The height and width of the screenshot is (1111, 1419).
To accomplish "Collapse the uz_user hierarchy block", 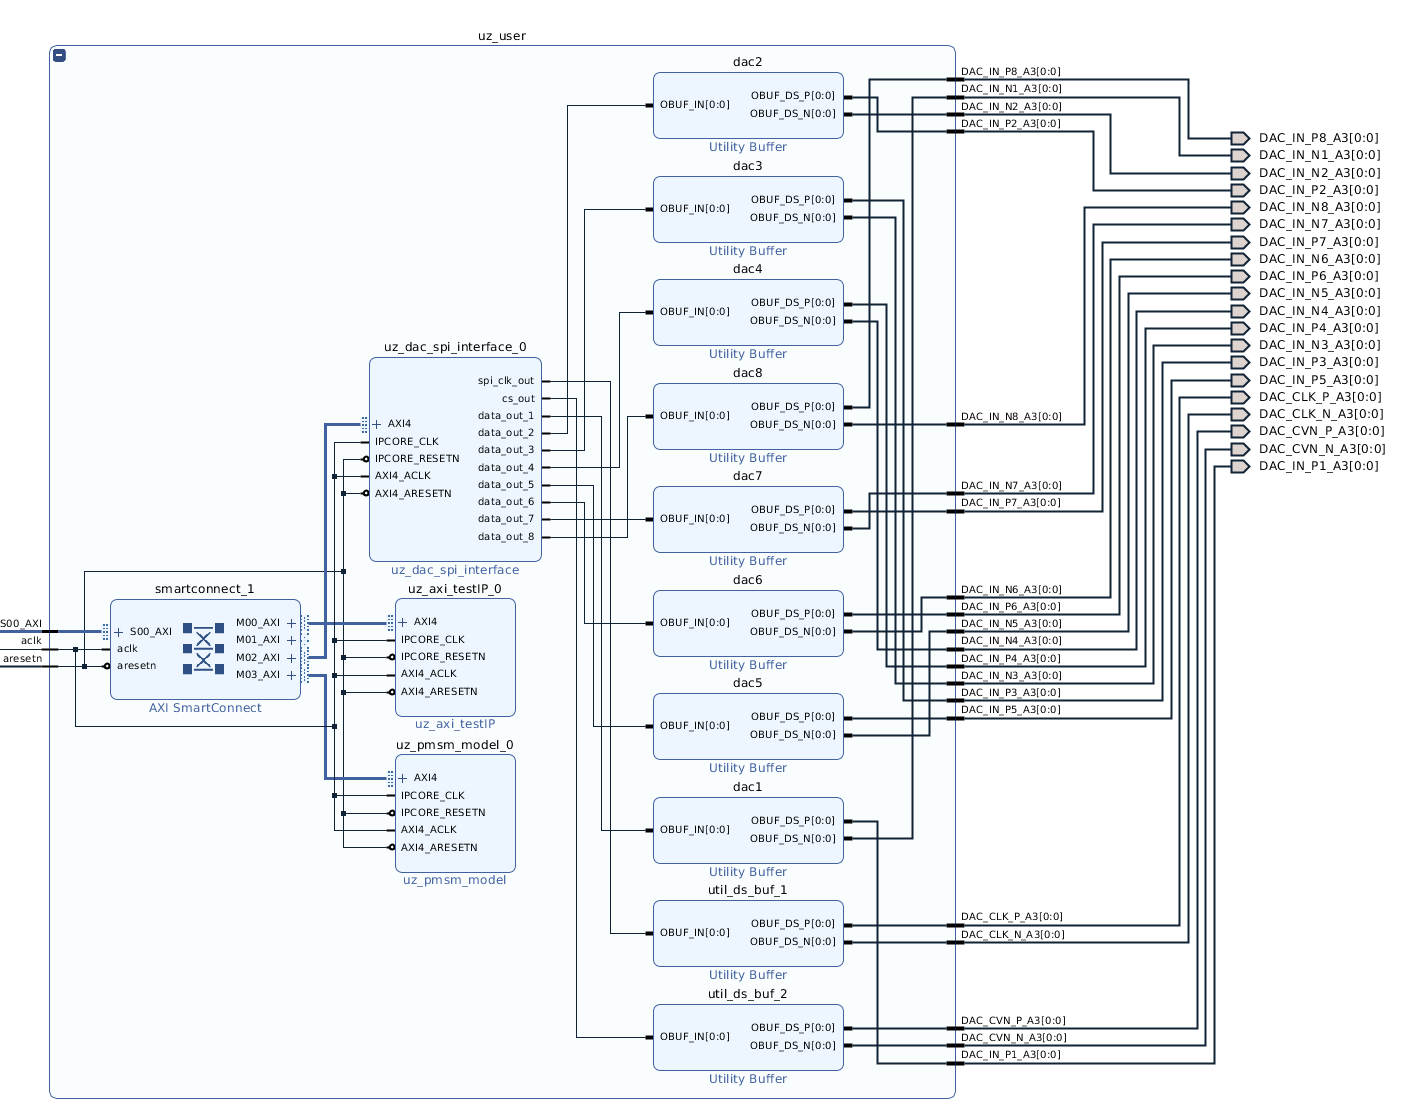I will [x=59, y=56].
